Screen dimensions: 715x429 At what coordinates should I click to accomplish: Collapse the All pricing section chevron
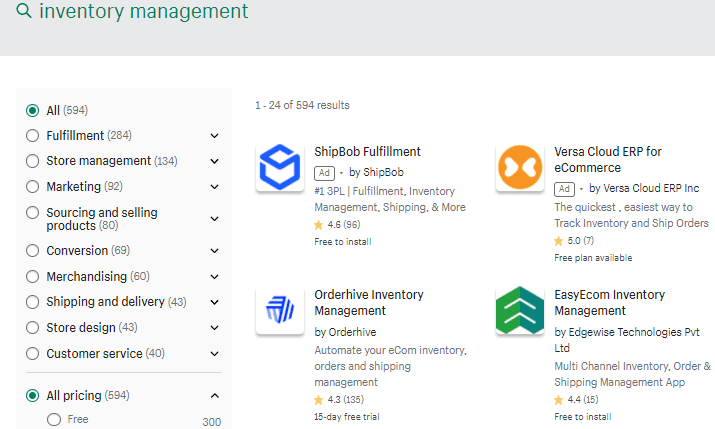point(214,396)
